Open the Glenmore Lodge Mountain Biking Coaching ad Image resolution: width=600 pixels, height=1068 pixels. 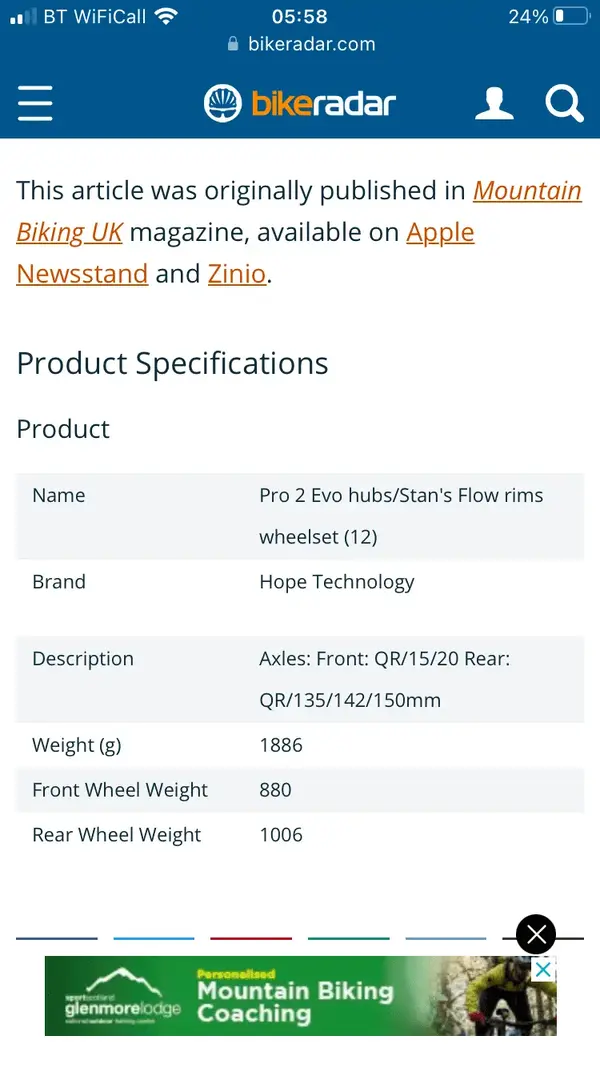point(300,996)
